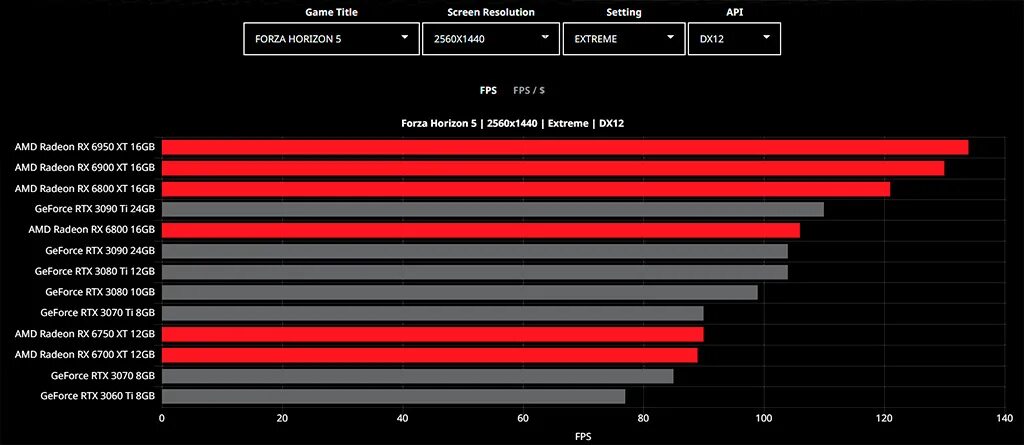Click the 80 tick on the x-axis
This screenshot has height=445, width=1024.
(x=643, y=418)
